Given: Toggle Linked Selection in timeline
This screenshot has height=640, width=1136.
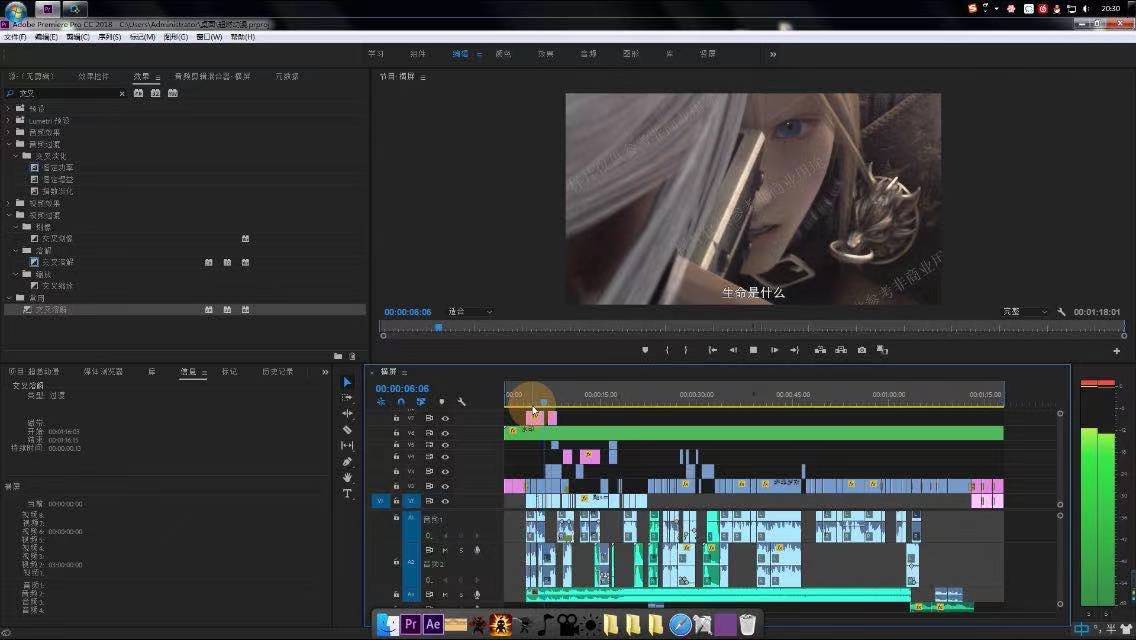Looking at the screenshot, I should 421,402.
